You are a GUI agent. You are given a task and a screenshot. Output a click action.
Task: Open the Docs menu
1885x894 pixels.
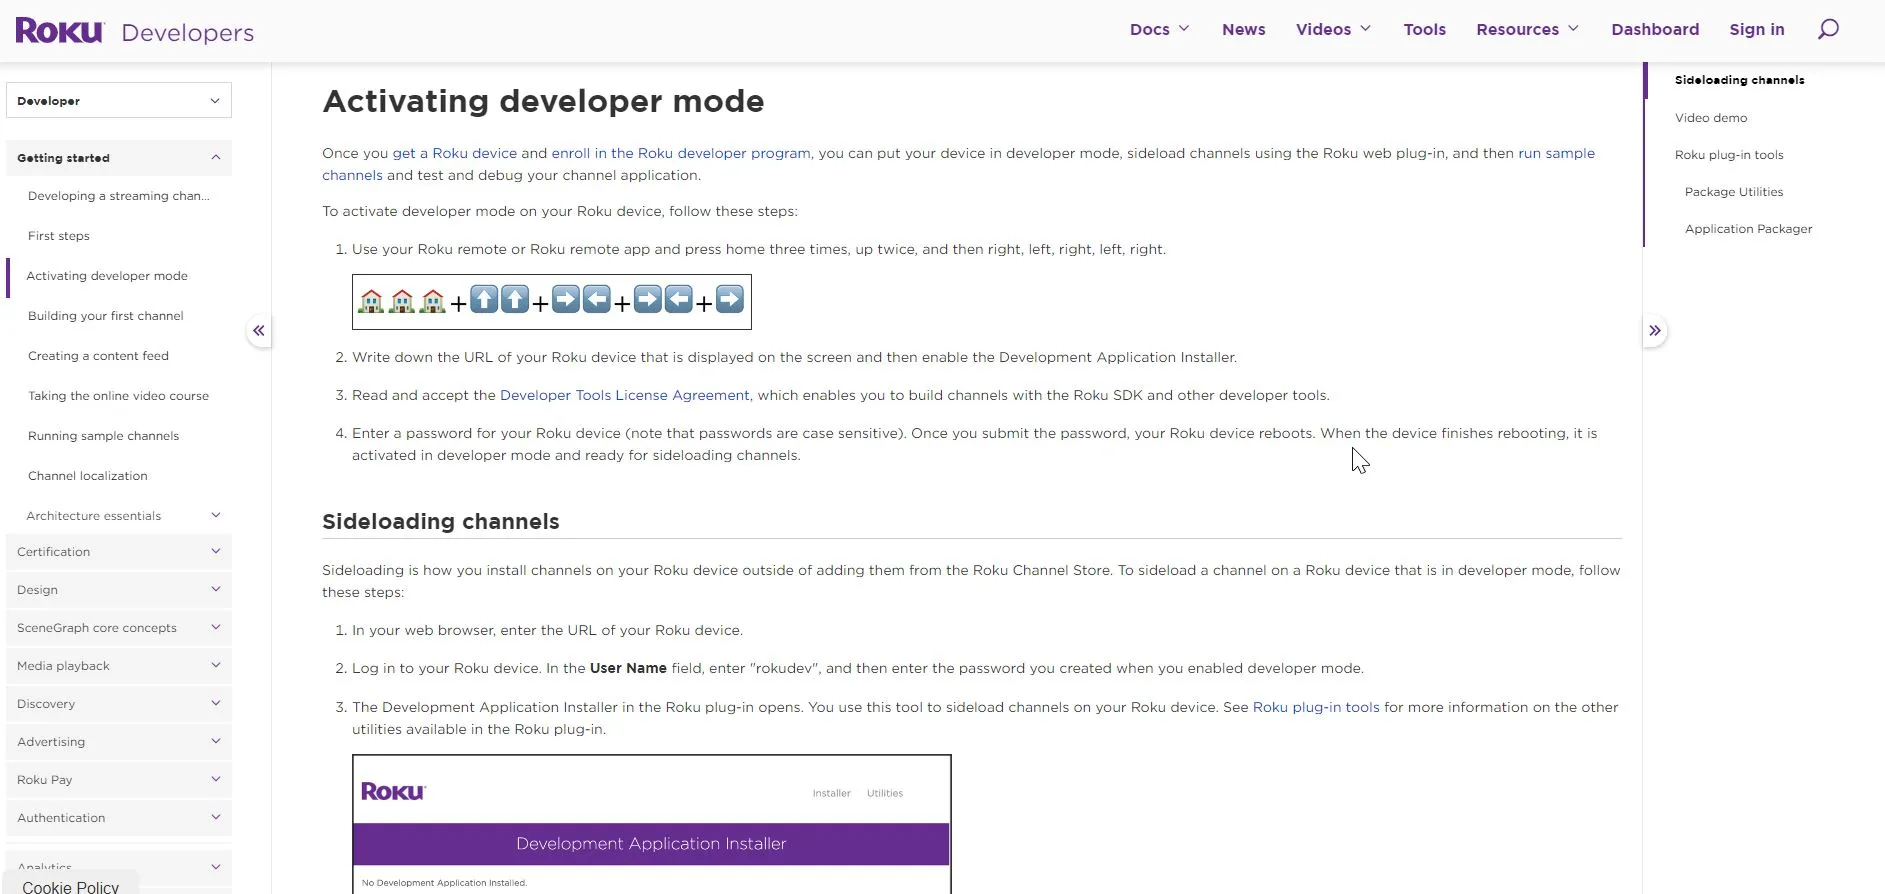click(x=1159, y=29)
